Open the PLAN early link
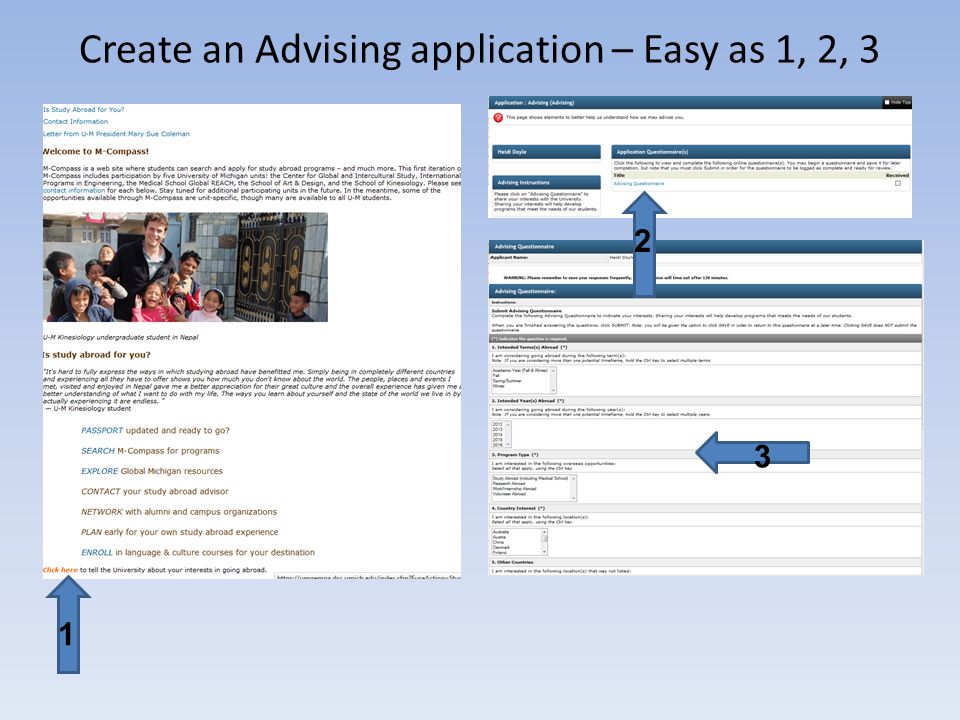 pyautogui.click(x=91, y=532)
